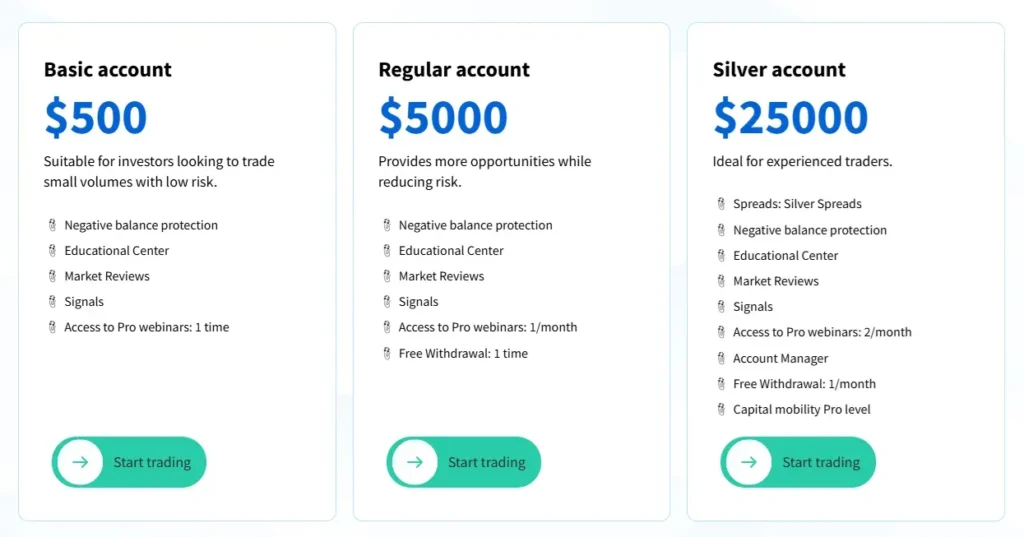The width and height of the screenshot is (1024, 537).
Task: Click the arrow icon in Basic account button
Action: [80, 462]
